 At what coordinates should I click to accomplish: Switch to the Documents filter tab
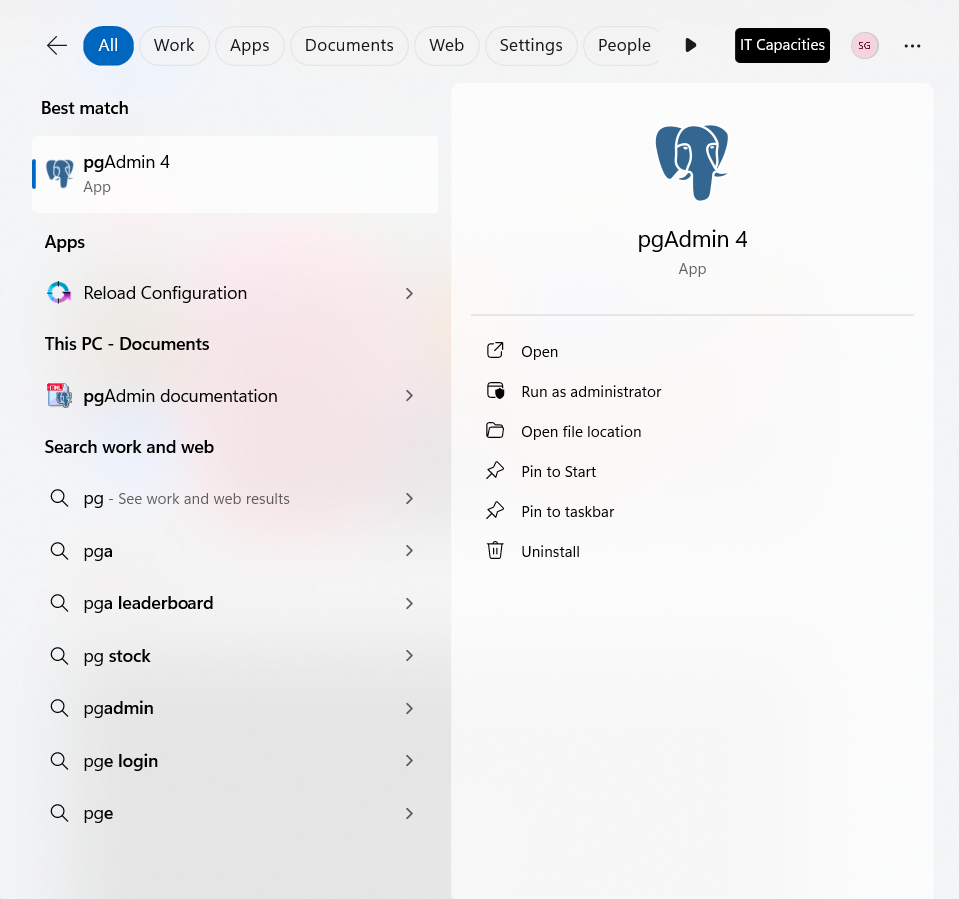pos(349,45)
